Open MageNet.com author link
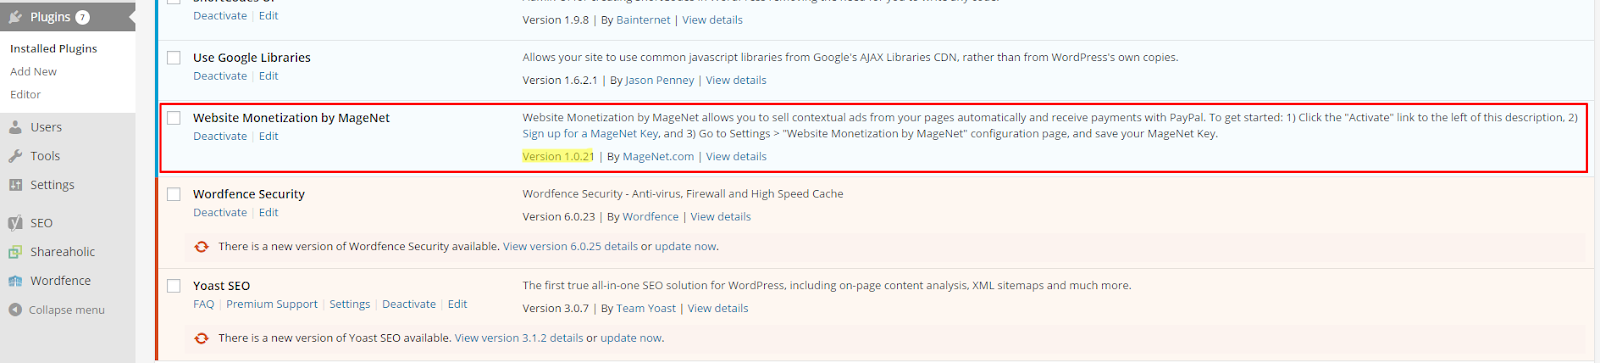The height and width of the screenshot is (363, 1600). (658, 156)
